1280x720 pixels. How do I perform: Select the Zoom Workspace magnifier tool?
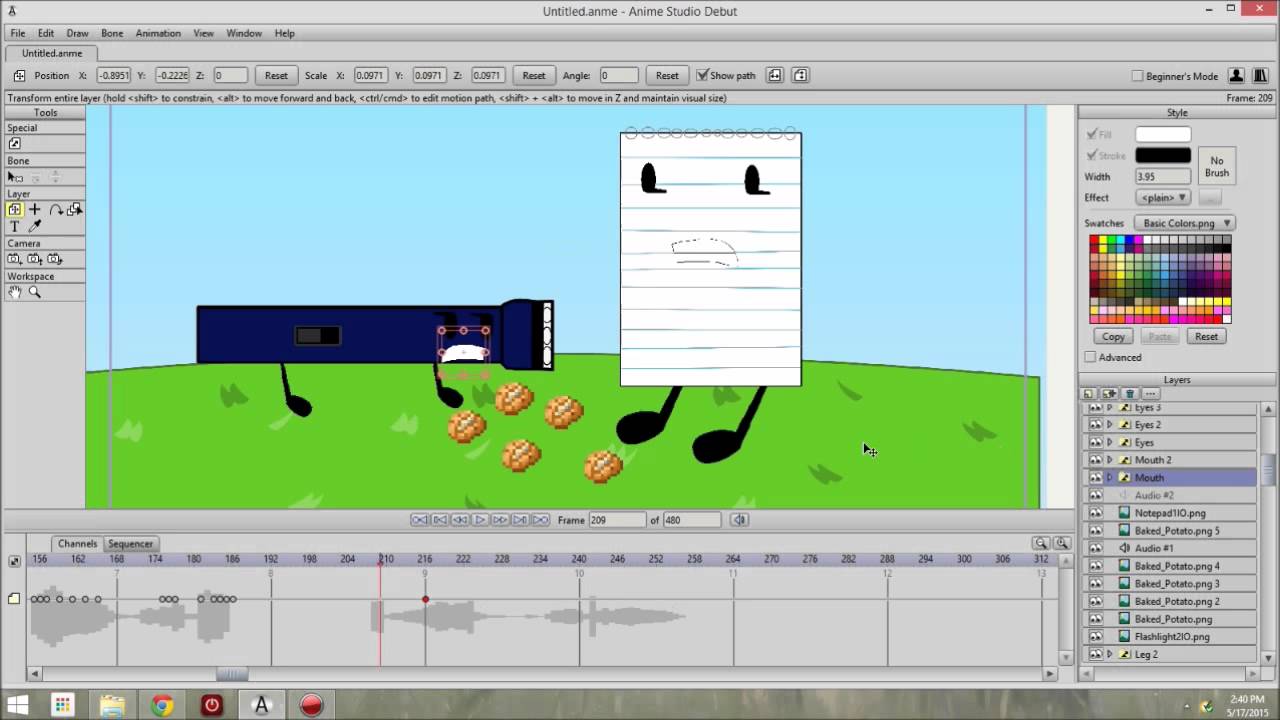[x=35, y=292]
